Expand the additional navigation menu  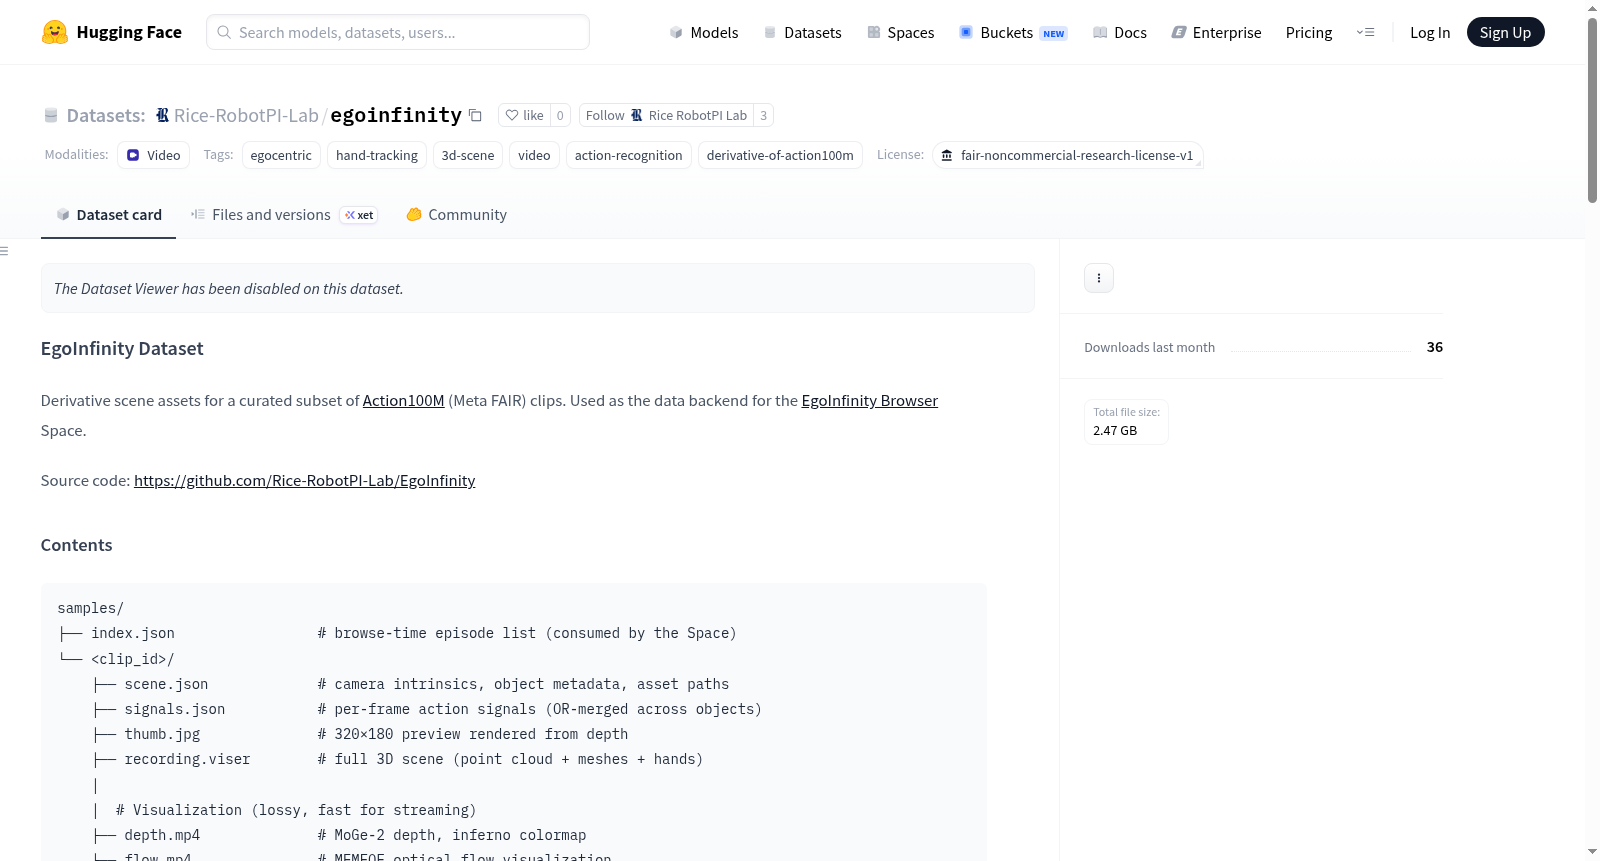(x=1365, y=32)
